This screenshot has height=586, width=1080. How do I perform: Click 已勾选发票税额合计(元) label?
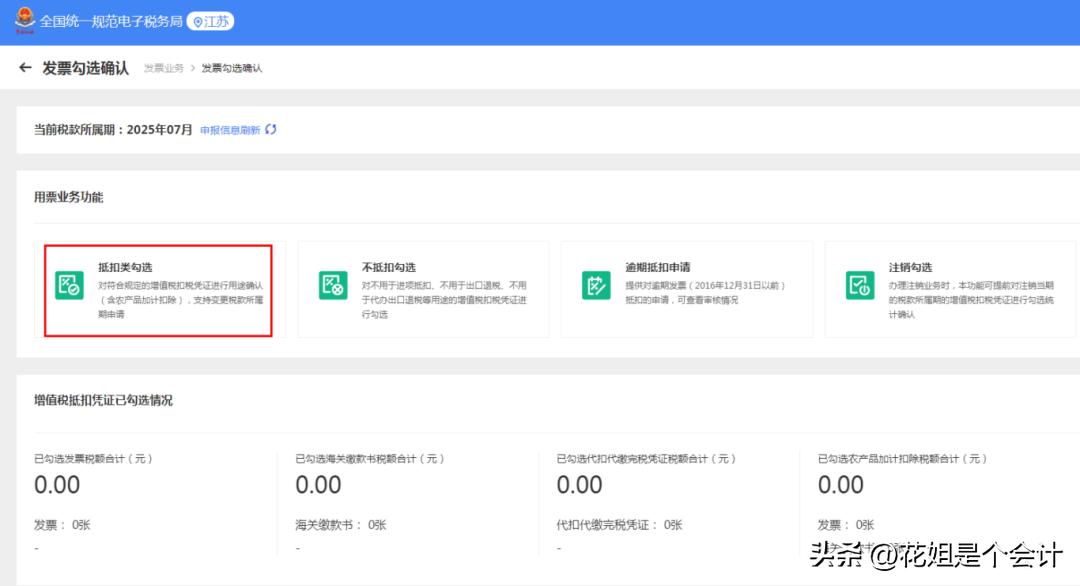(x=93, y=459)
